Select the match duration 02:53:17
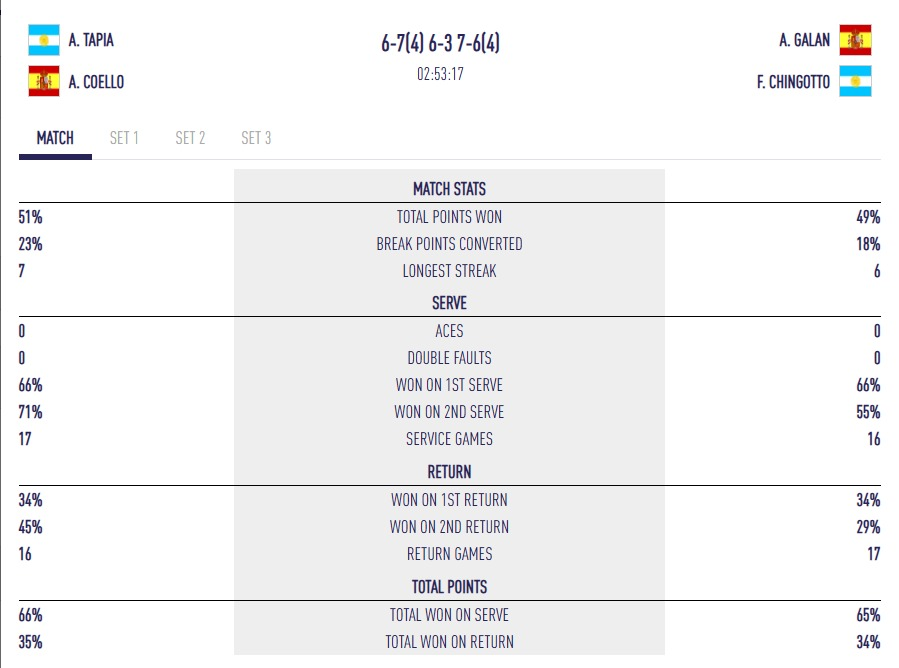Screen dimensions: 899x668 (x=449, y=72)
